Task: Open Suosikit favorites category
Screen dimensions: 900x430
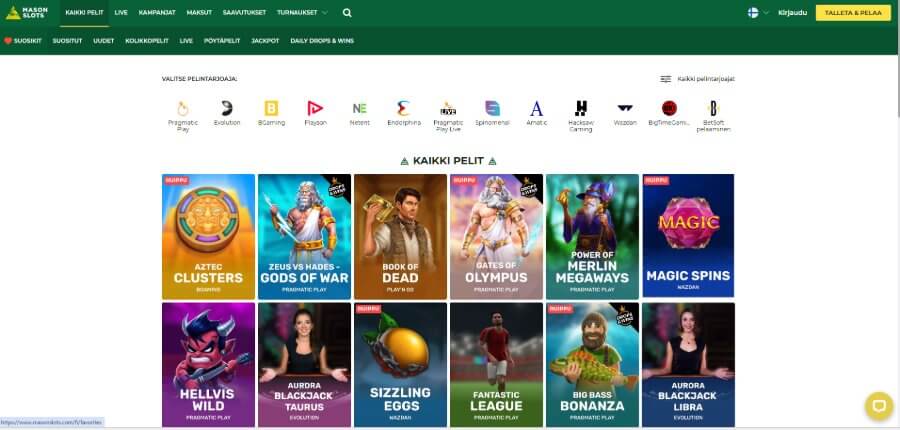Action: click(x=23, y=41)
